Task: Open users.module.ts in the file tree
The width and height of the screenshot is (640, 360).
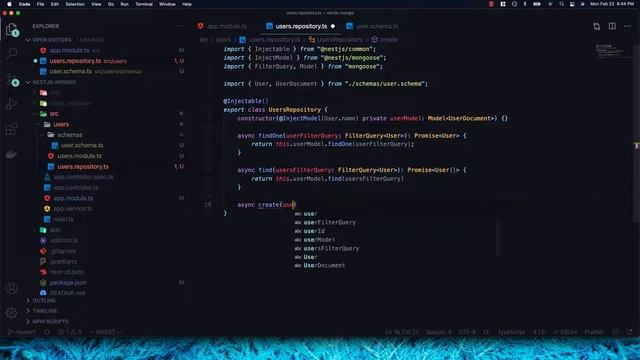Action: point(79,156)
